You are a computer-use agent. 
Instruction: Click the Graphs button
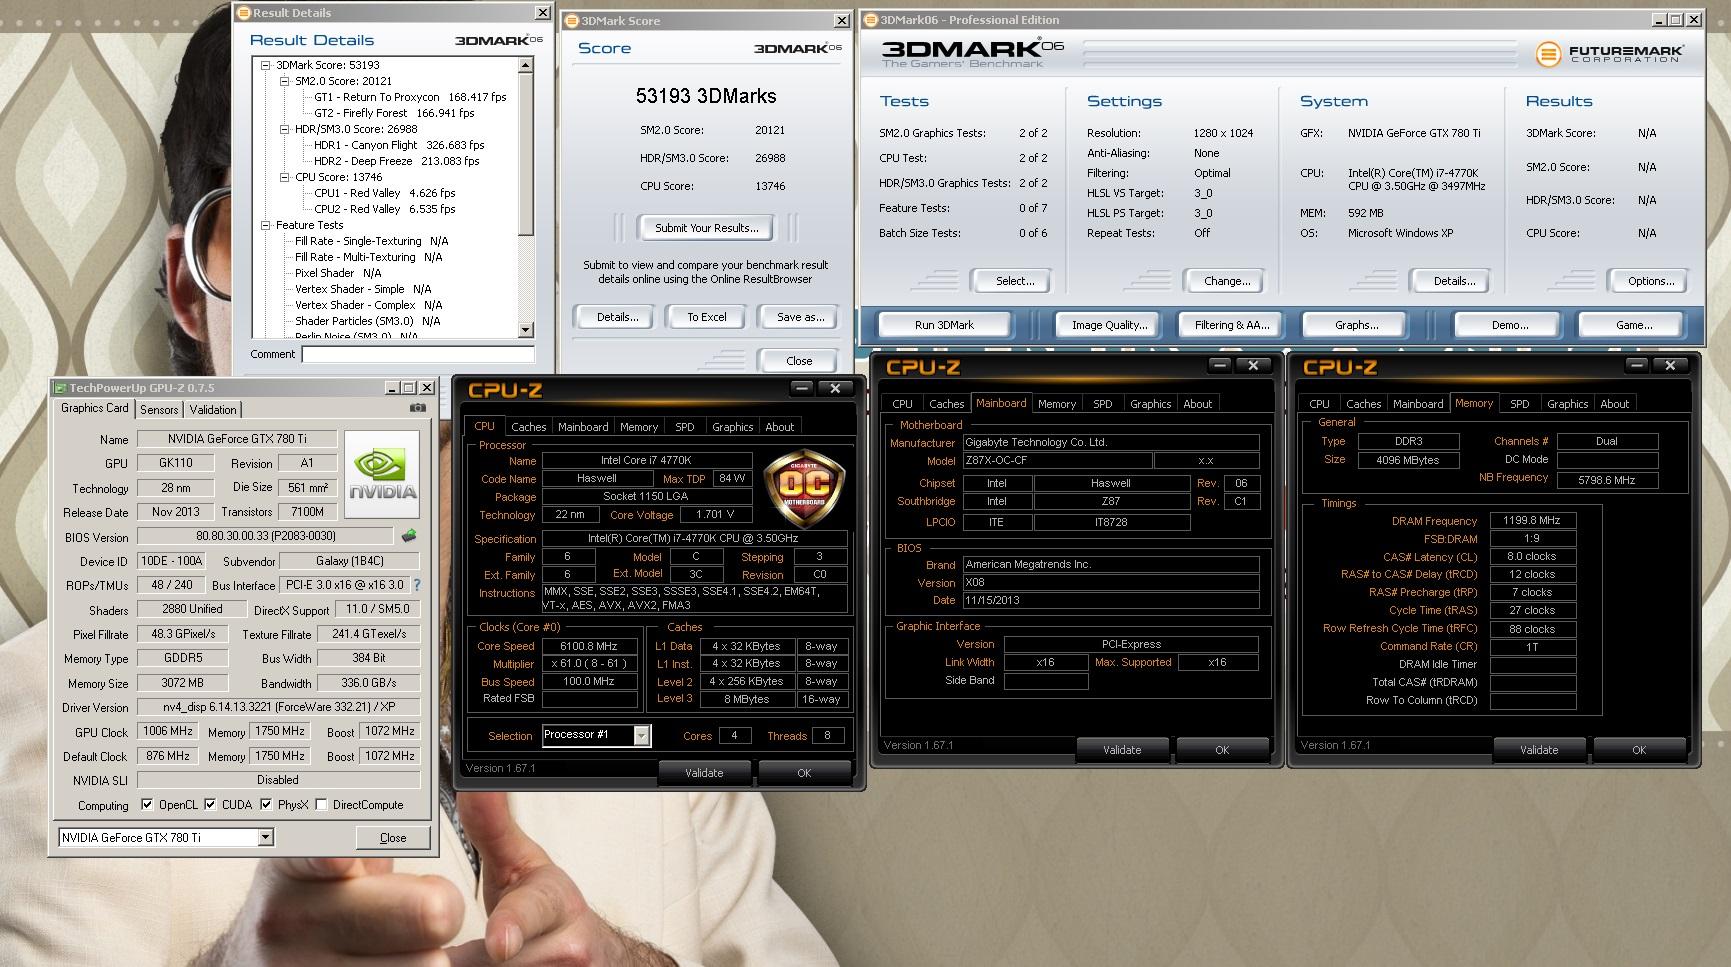pyautogui.click(x=1356, y=325)
